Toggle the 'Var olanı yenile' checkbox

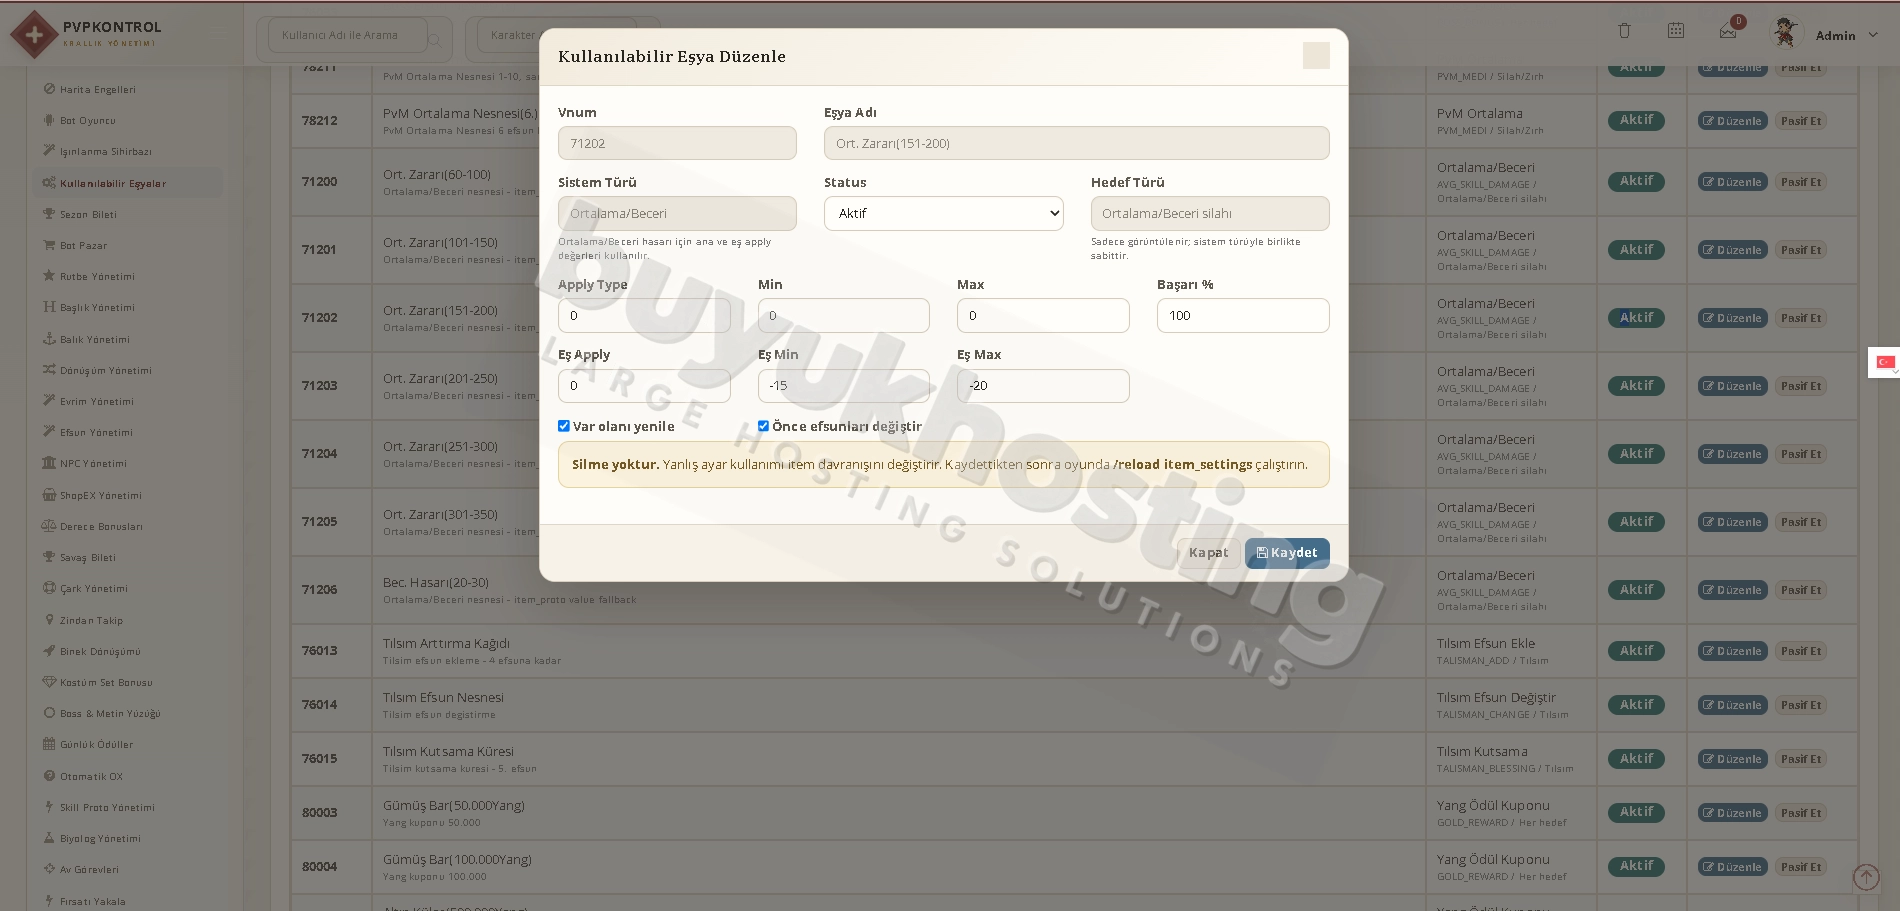pyautogui.click(x=564, y=426)
